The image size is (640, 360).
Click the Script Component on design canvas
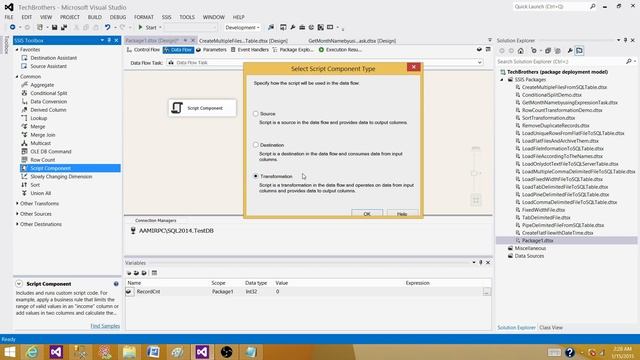tap(202, 108)
